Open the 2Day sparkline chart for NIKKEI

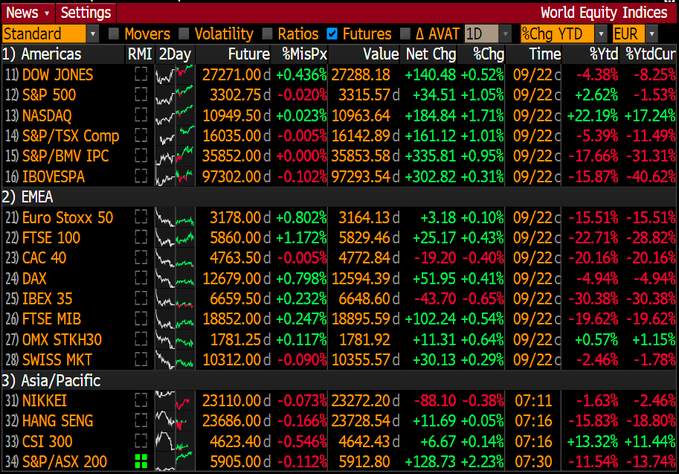point(174,400)
